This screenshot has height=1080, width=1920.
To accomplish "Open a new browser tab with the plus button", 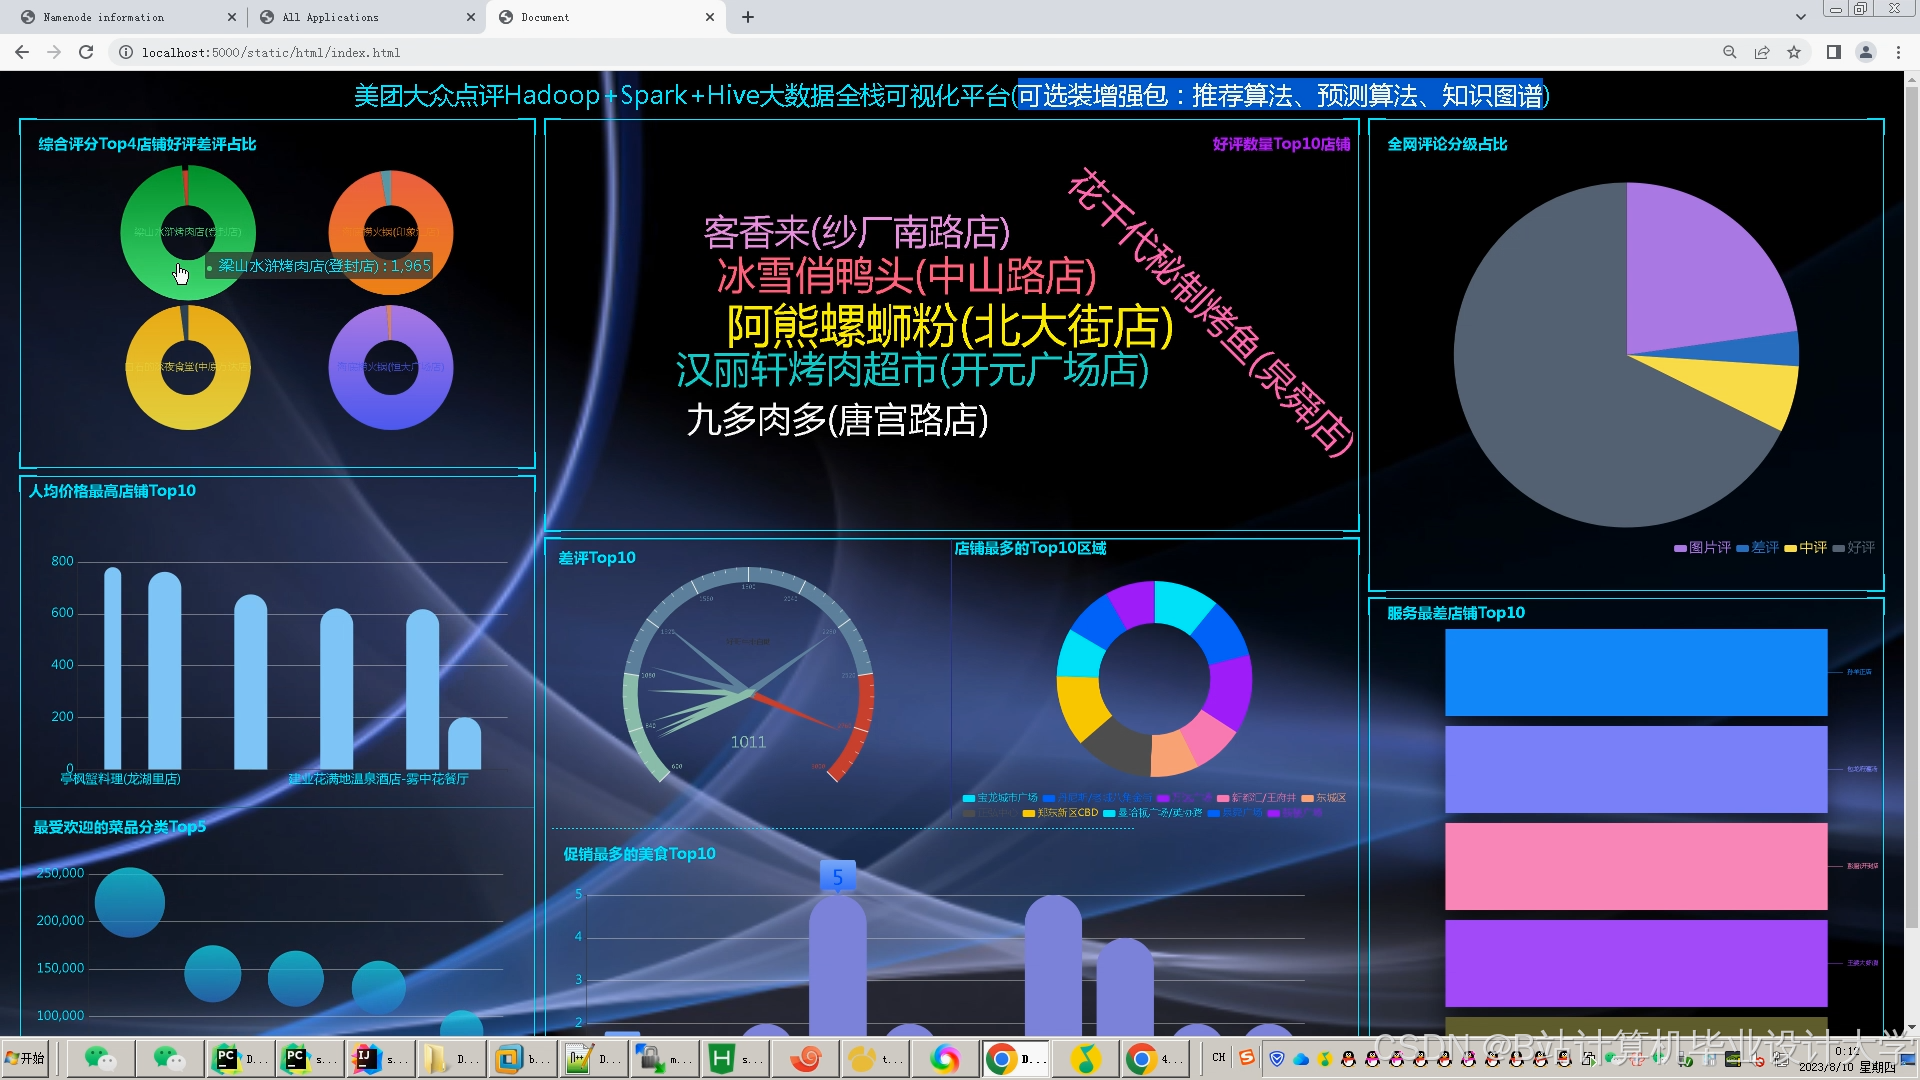I will pyautogui.click(x=748, y=17).
